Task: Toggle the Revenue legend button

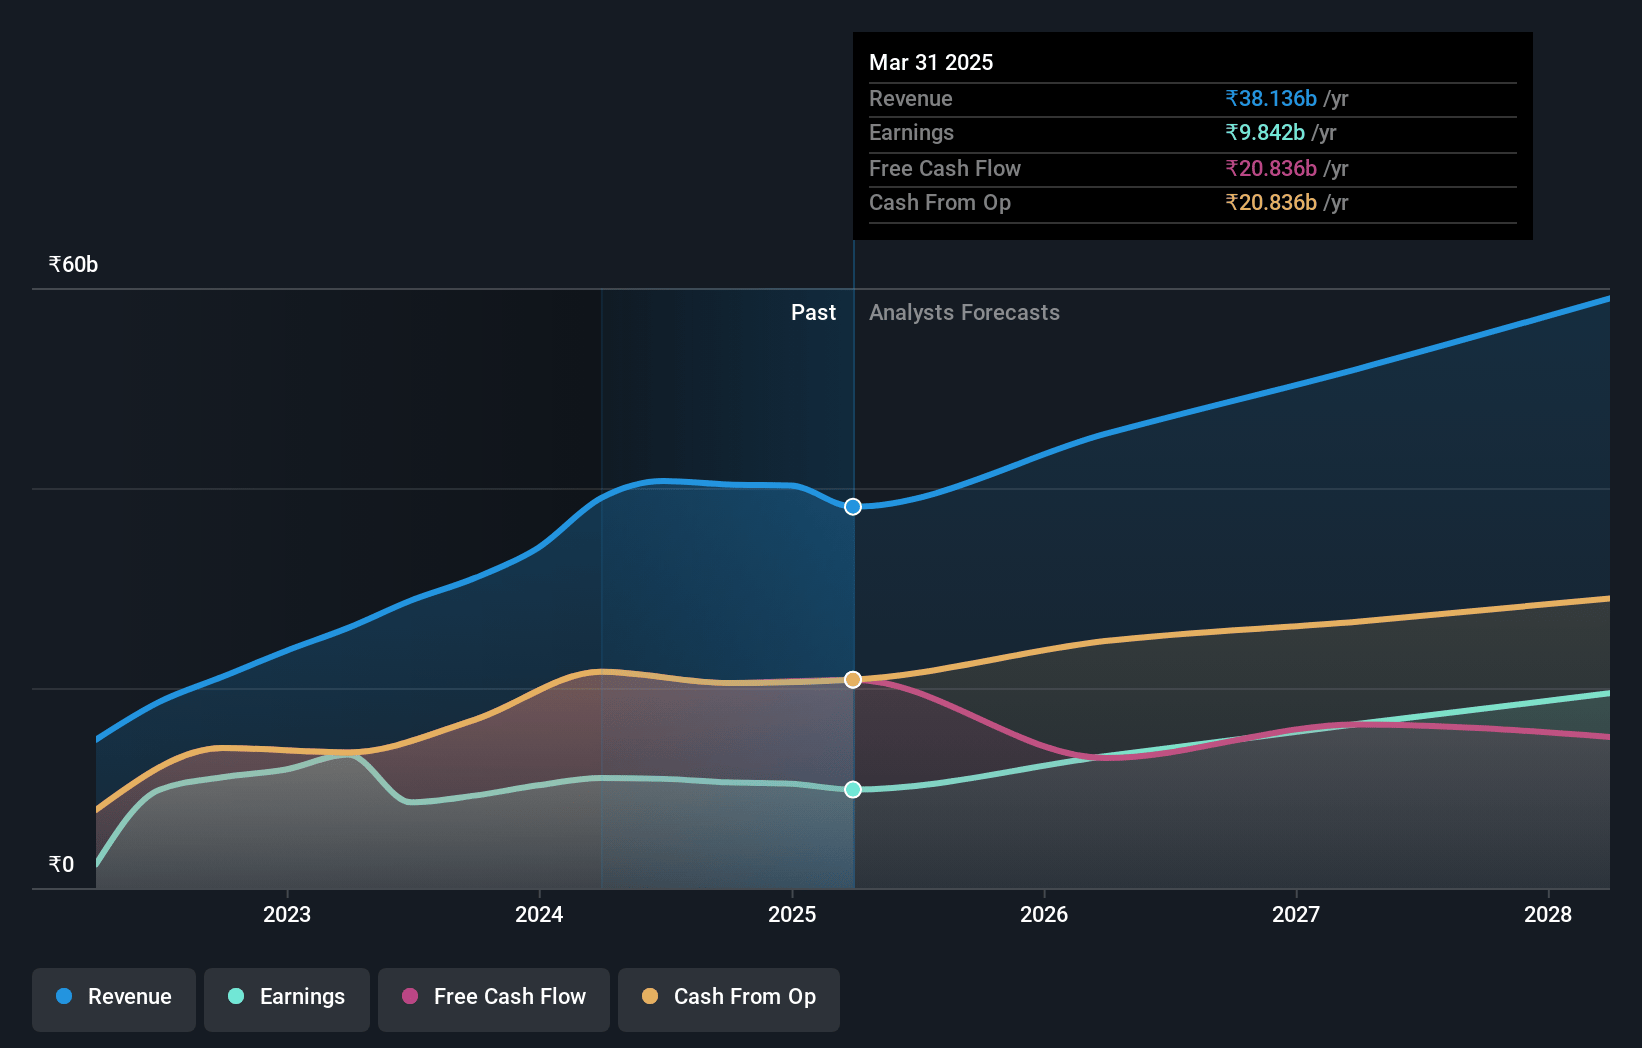Action: pyautogui.click(x=114, y=999)
